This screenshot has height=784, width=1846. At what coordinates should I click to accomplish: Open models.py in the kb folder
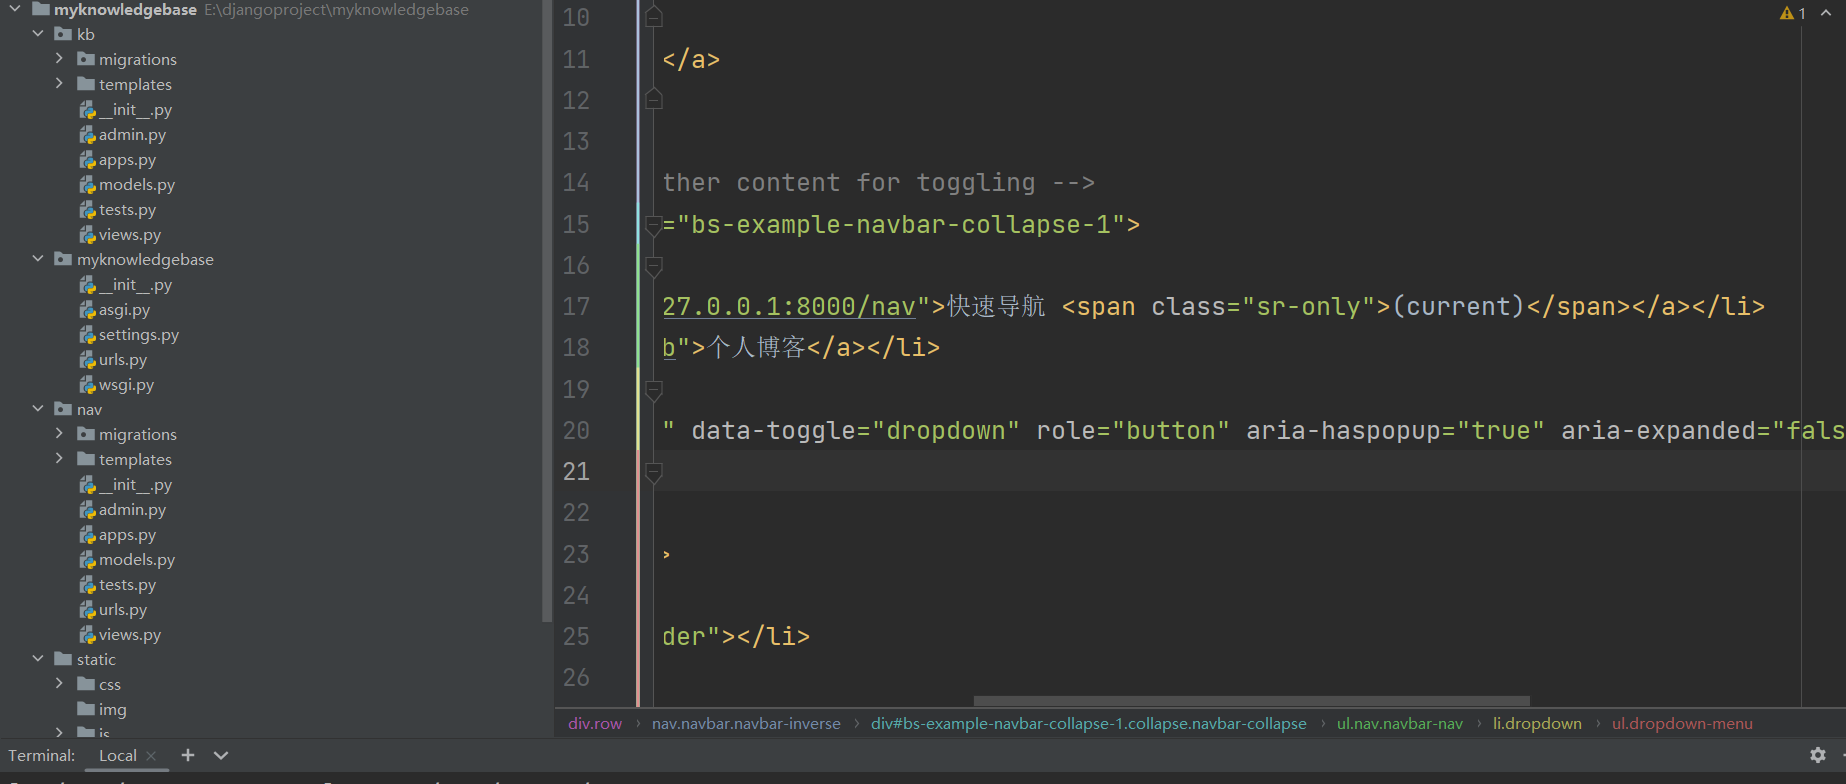click(137, 184)
